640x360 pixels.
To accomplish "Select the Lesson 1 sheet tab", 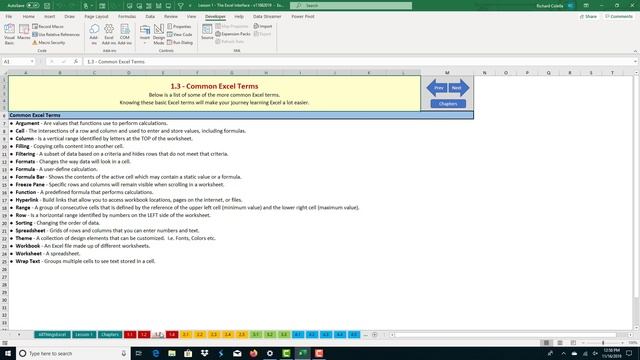I will (84, 335).
